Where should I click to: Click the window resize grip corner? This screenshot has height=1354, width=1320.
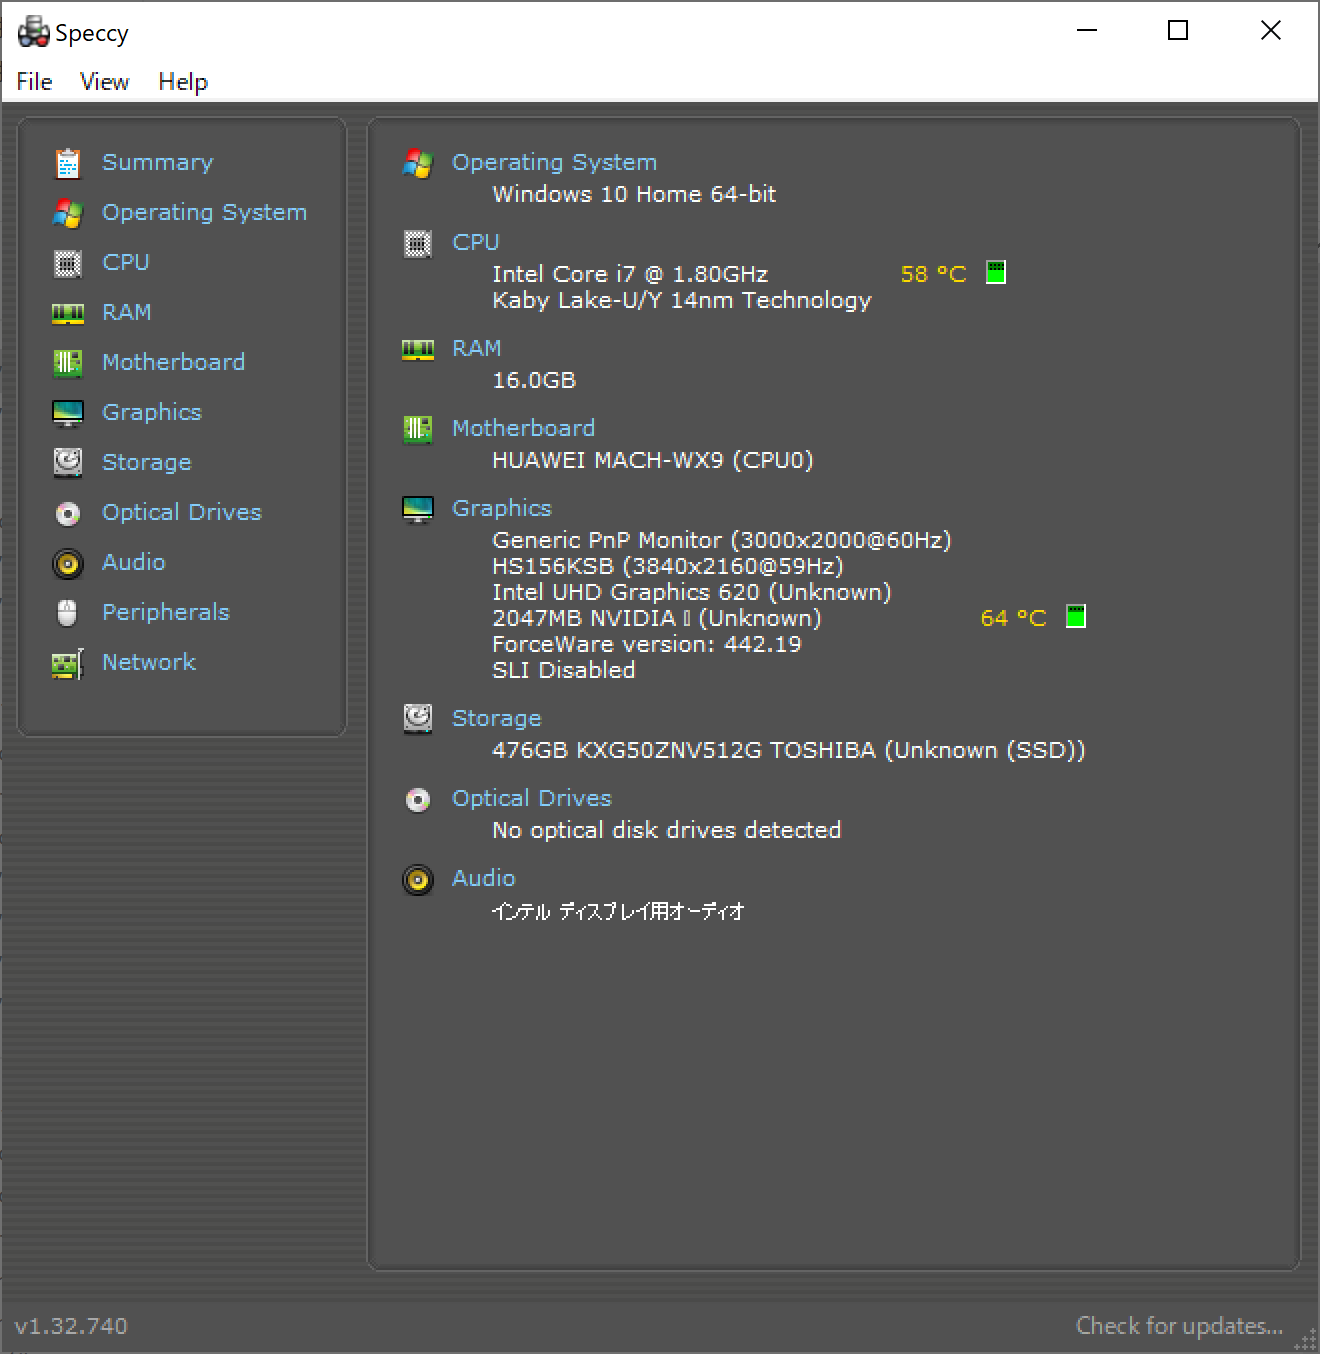click(1306, 1340)
